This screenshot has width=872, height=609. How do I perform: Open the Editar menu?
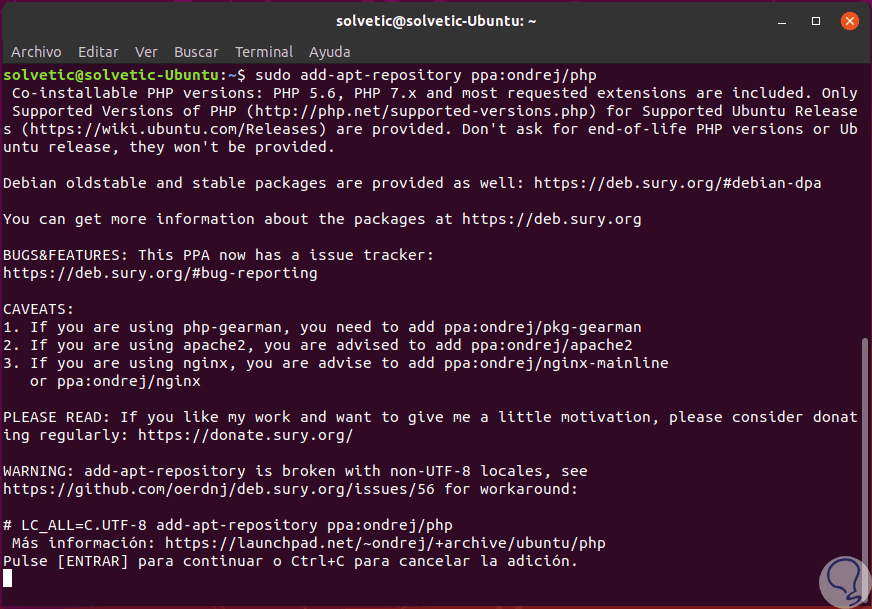coord(98,52)
